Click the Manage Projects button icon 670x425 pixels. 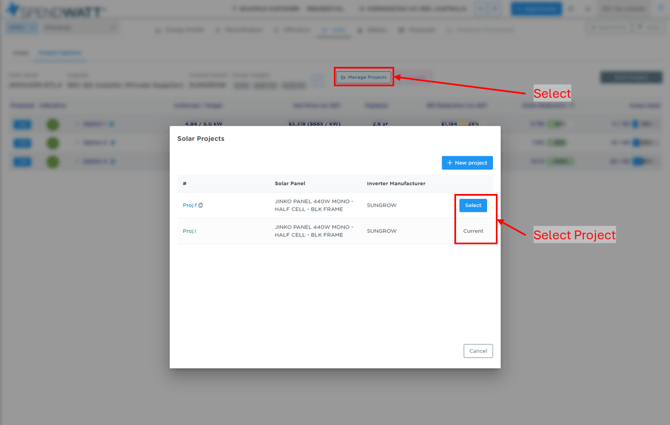tap(343, 77)
